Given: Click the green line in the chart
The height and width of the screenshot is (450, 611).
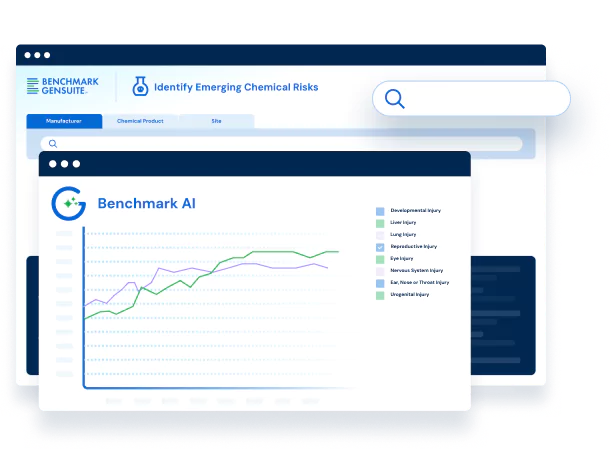Looking at the screenshot, I should (273, 252).
